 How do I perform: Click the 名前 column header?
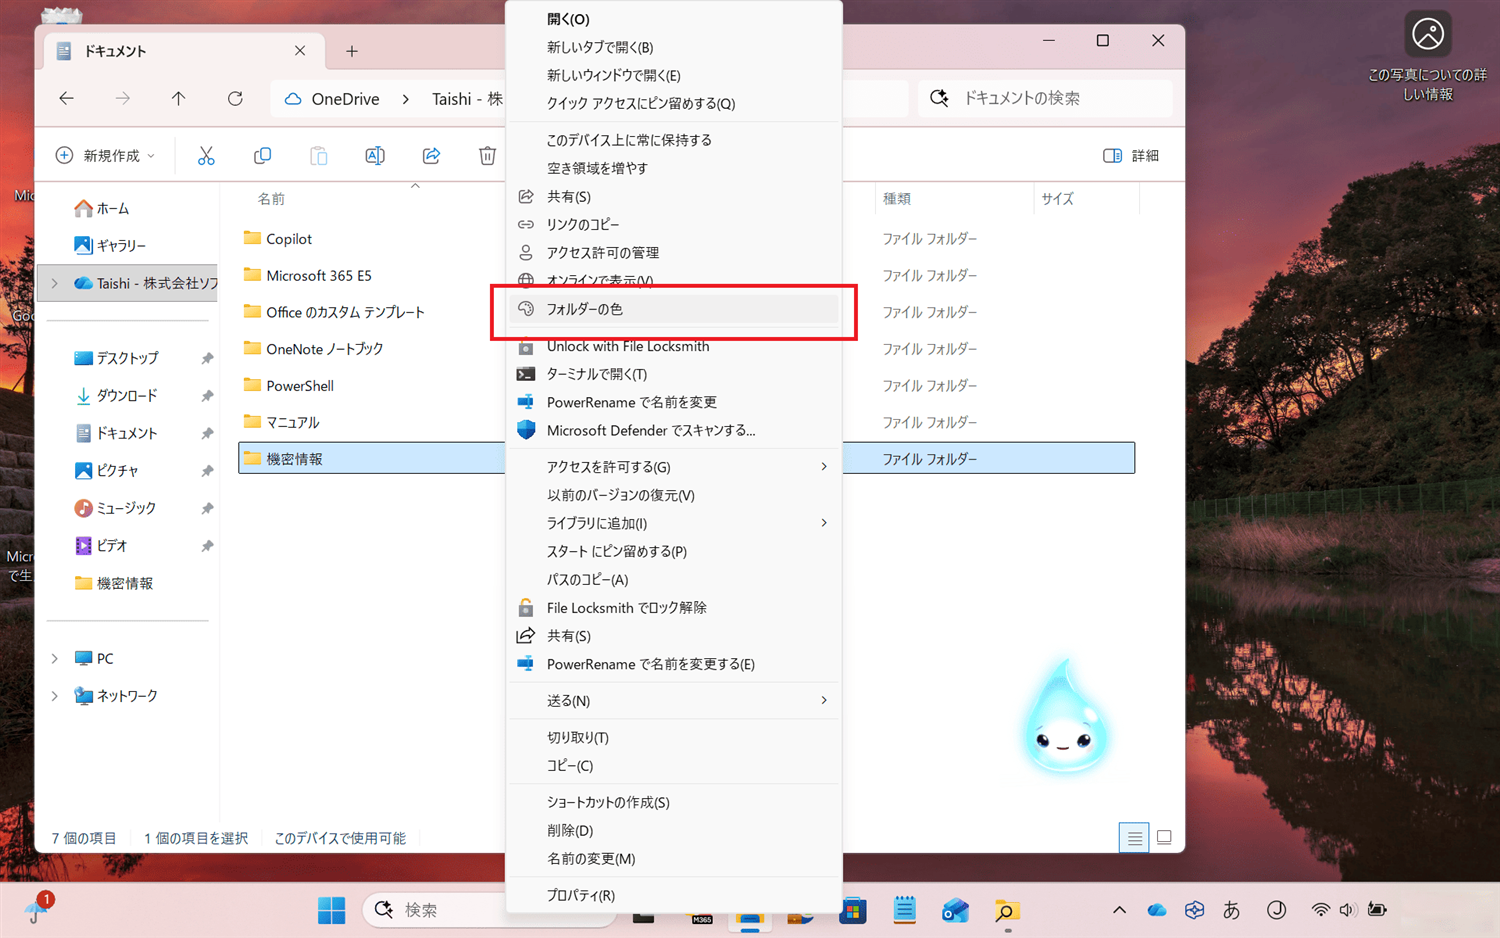[271, 199]
